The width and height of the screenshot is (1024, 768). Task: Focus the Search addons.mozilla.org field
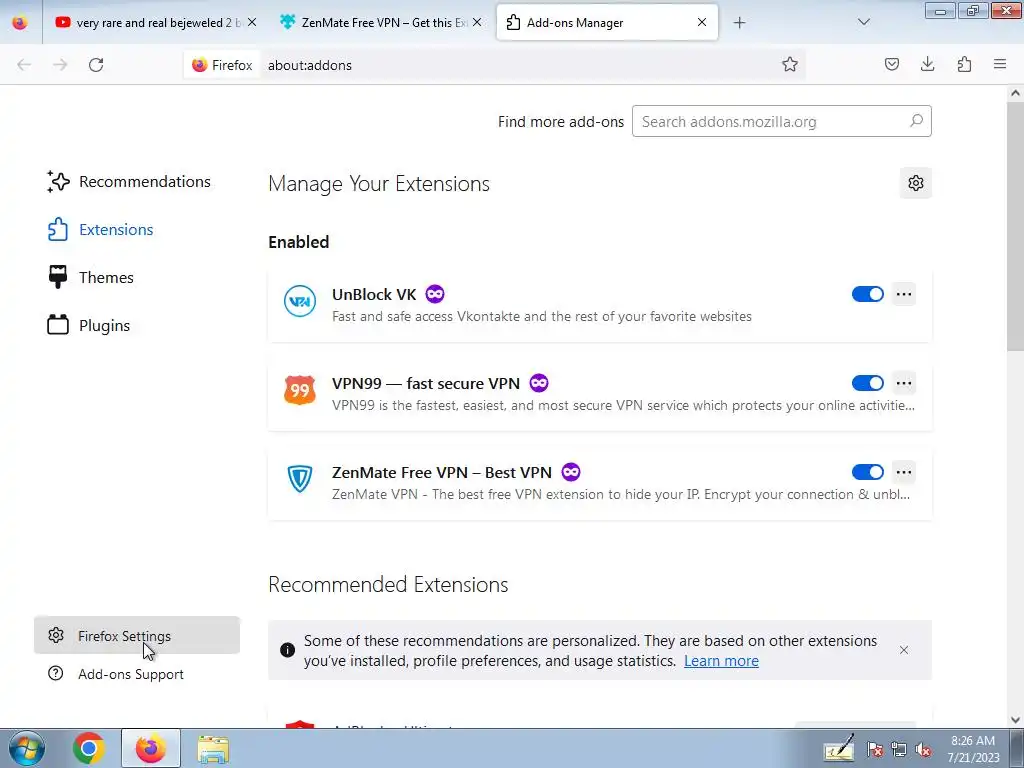click(782, 121)
